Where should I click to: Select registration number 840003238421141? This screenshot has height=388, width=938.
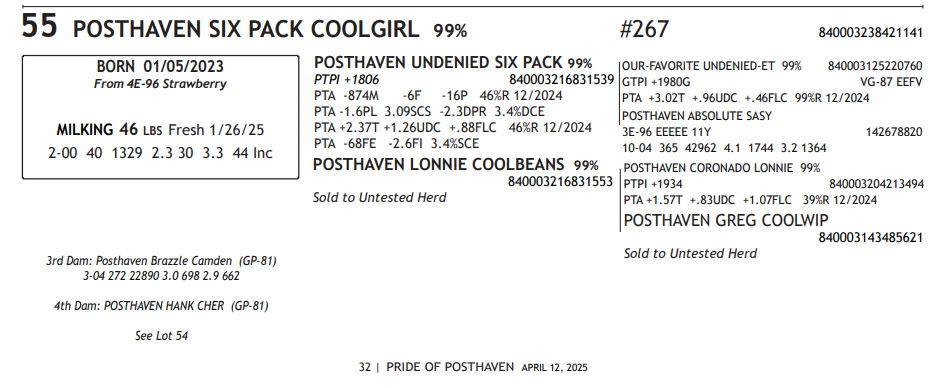click(x=870, y=32)
